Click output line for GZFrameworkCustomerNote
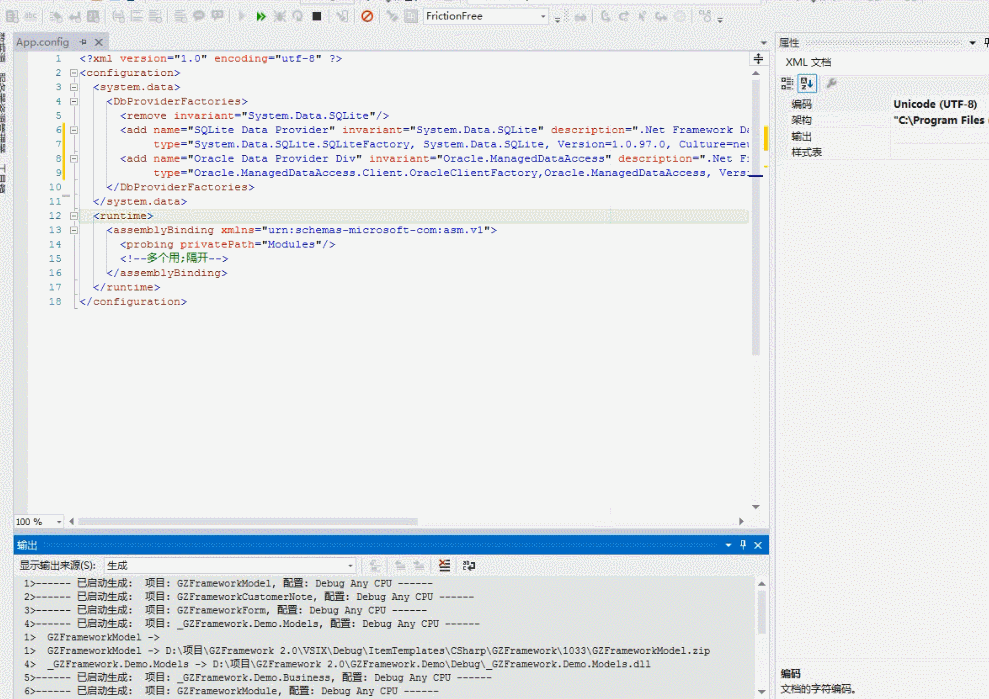This screenshot has height=699, width=989. point(249,597)
